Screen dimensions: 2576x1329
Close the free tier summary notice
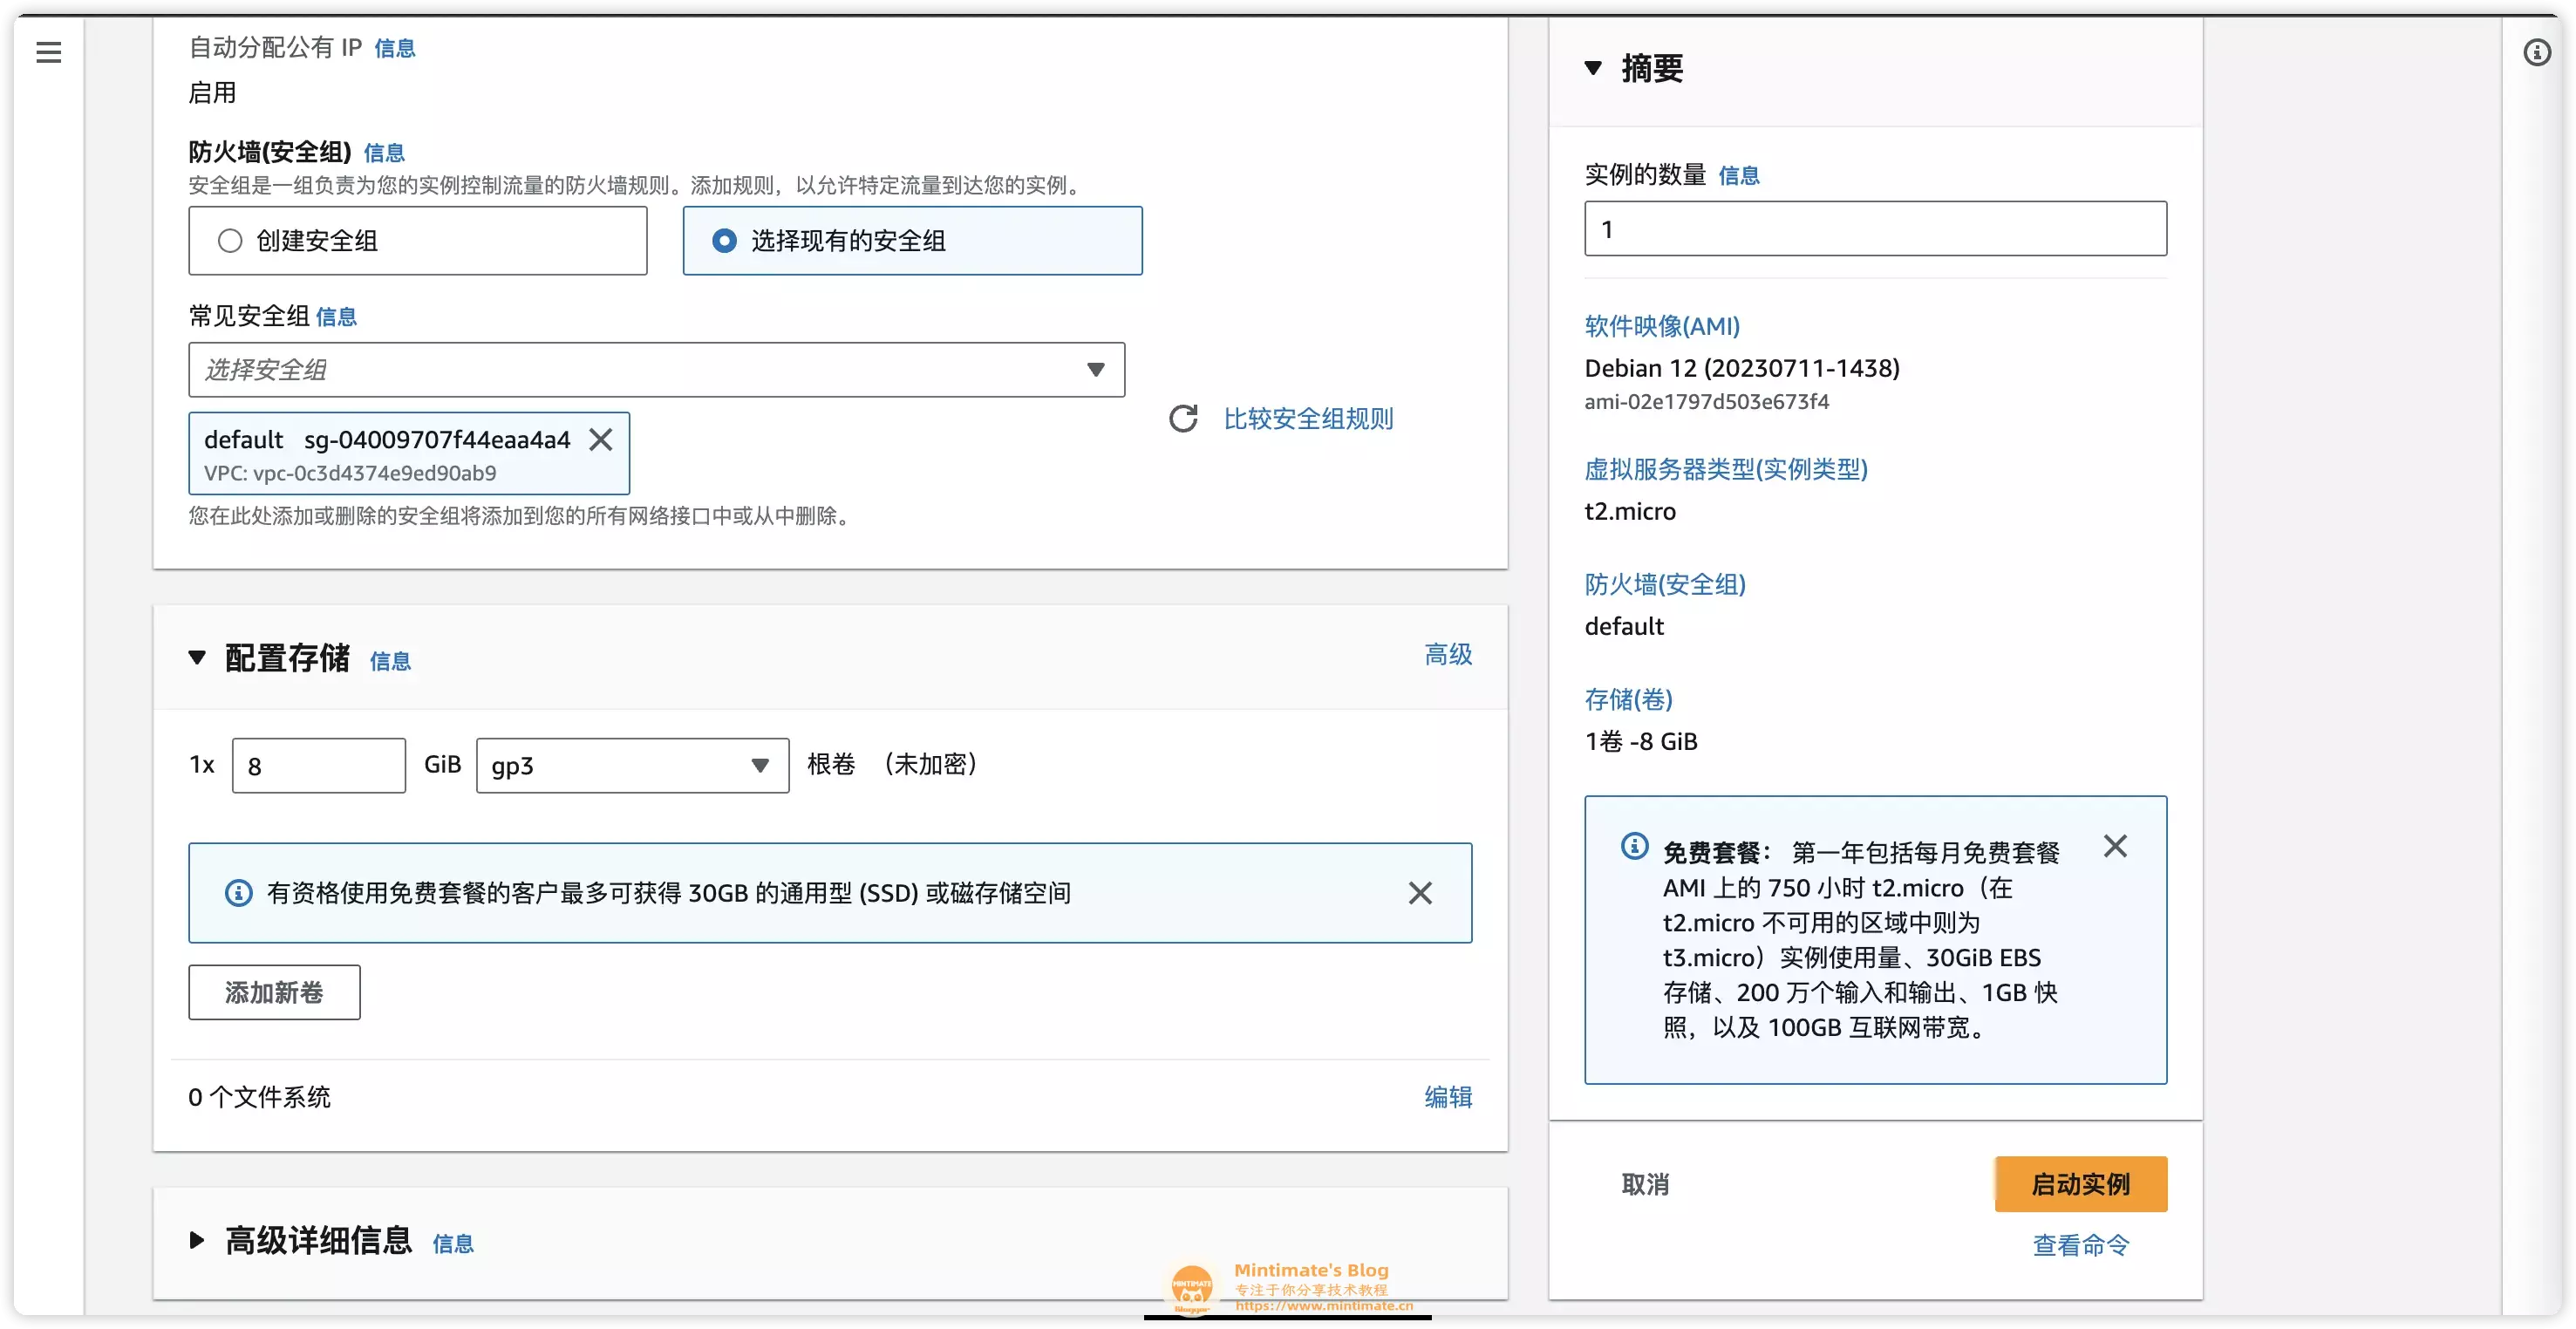tap(2114, 846)
